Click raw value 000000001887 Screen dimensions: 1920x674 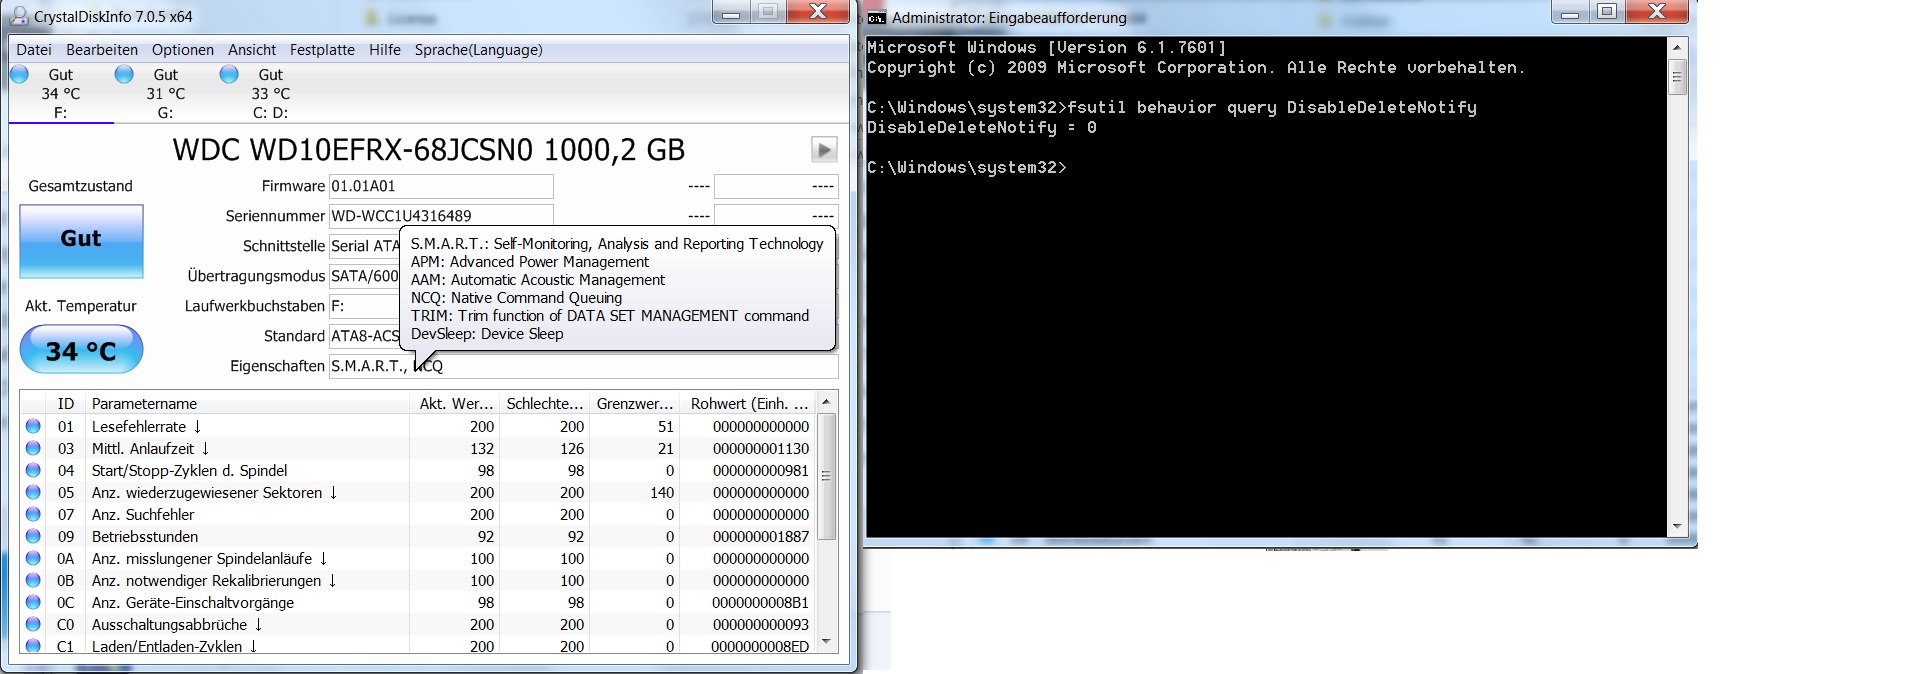761,537
